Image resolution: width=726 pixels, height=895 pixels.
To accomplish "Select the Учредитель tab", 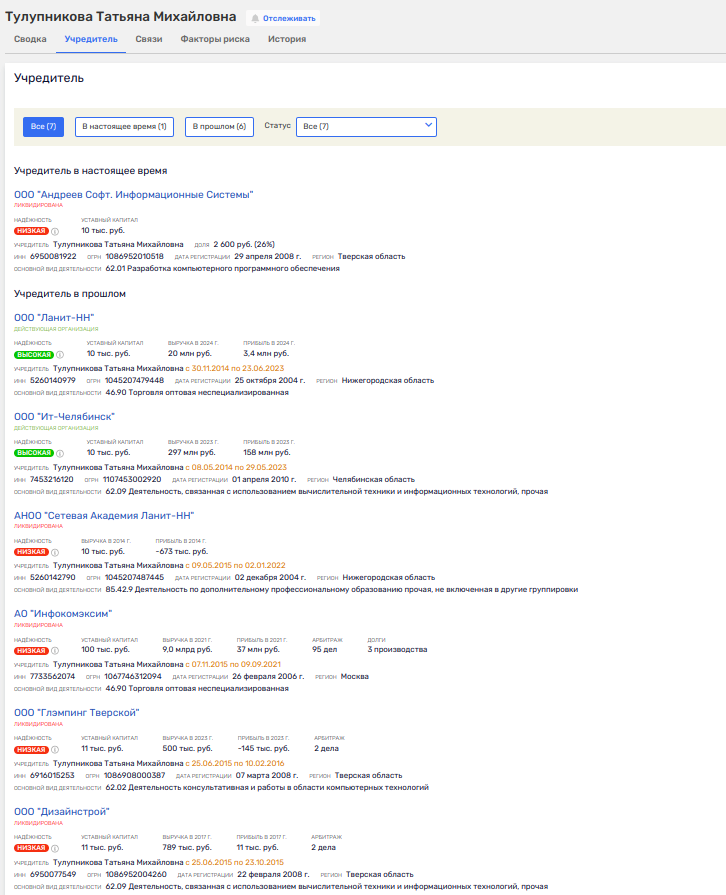I will (91, 39).
